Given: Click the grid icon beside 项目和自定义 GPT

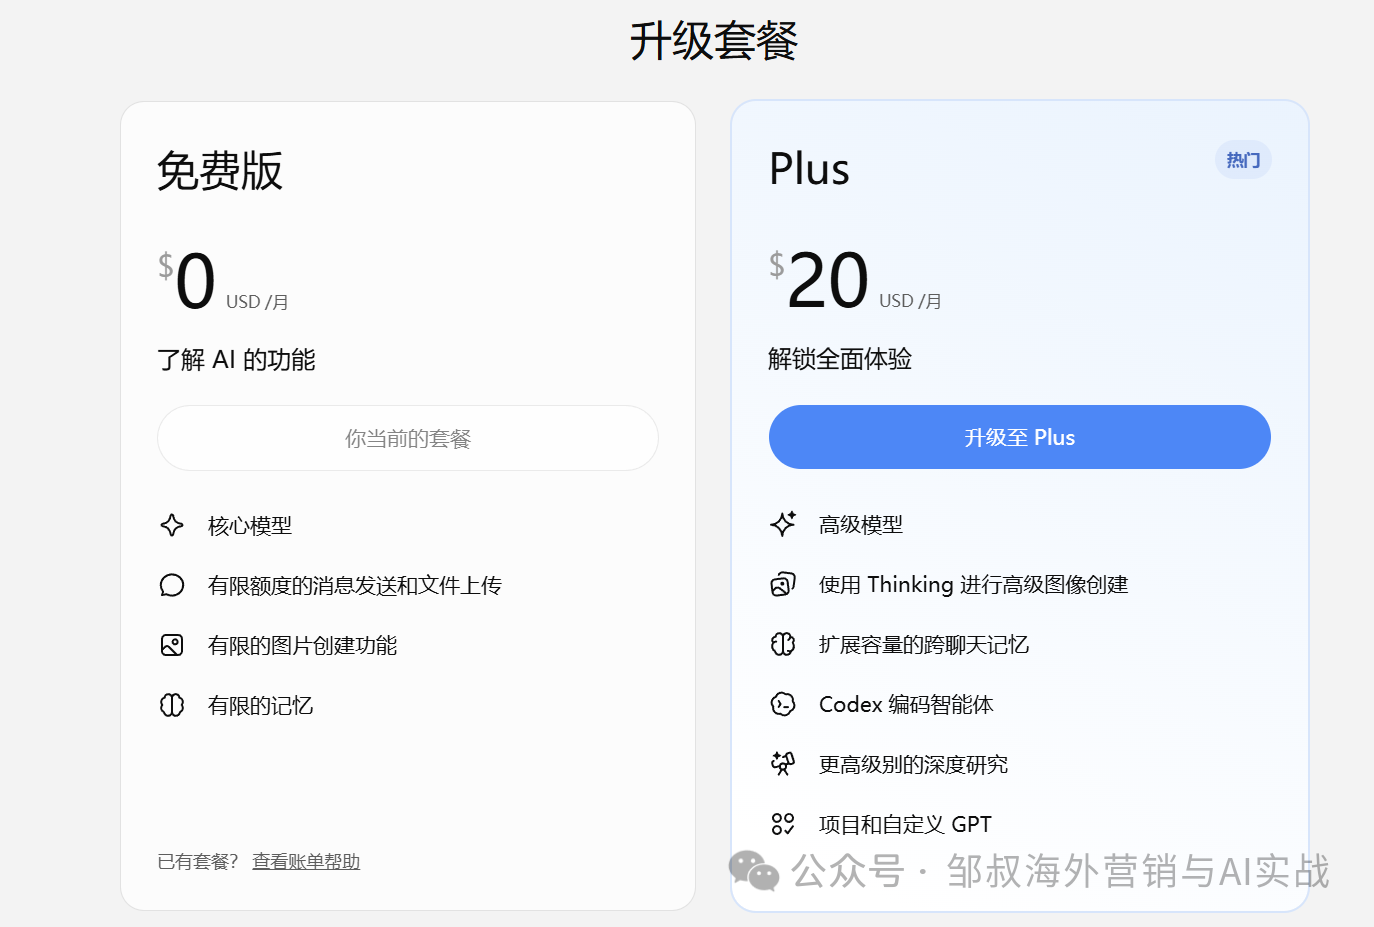Looking at the screenshot, I should (783, 824).
